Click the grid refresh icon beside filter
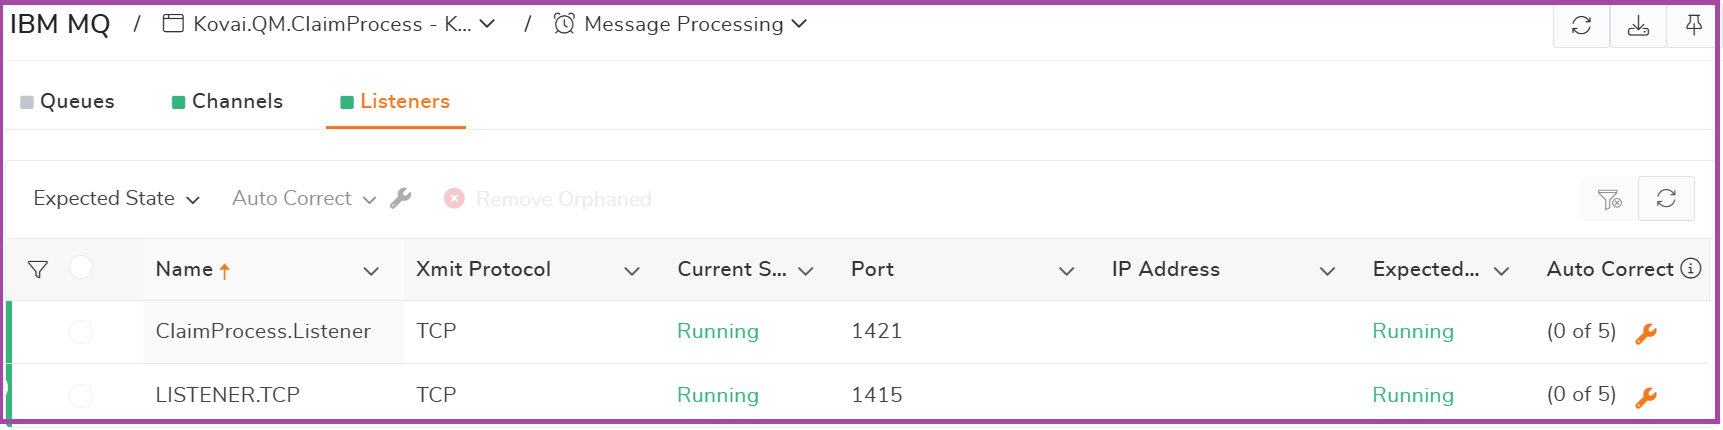The width and height of the screenshot is (1723, 430). [1666, 198]
